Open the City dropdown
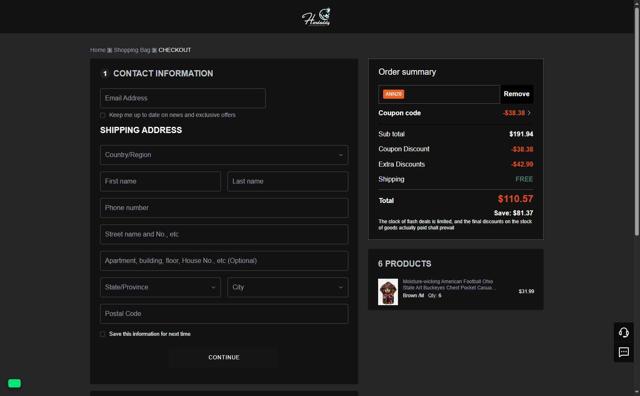Viewport: 640px width, 396px height. click(288, 287)
